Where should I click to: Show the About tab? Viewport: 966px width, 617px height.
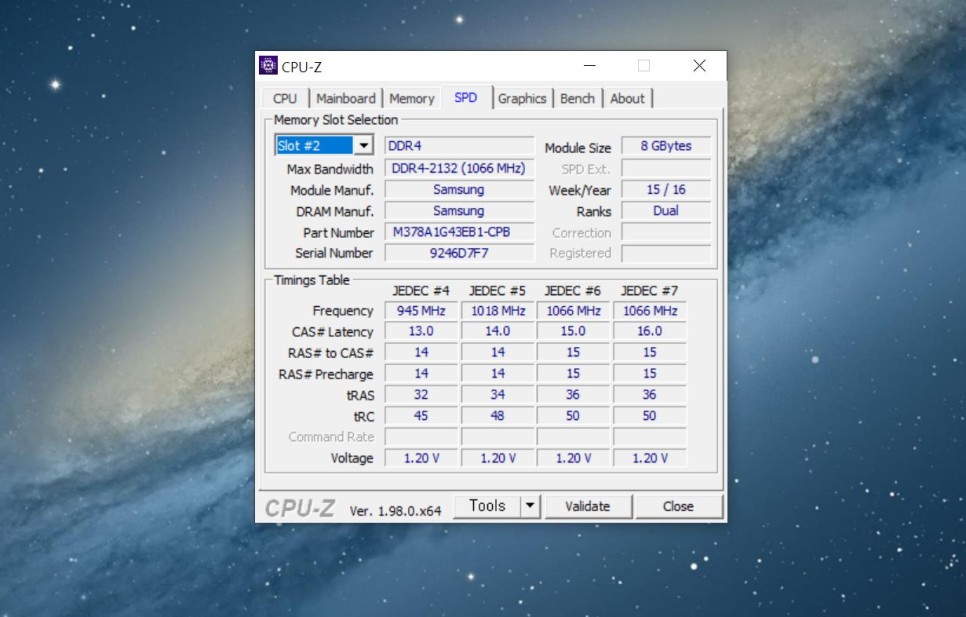[627, 99]
